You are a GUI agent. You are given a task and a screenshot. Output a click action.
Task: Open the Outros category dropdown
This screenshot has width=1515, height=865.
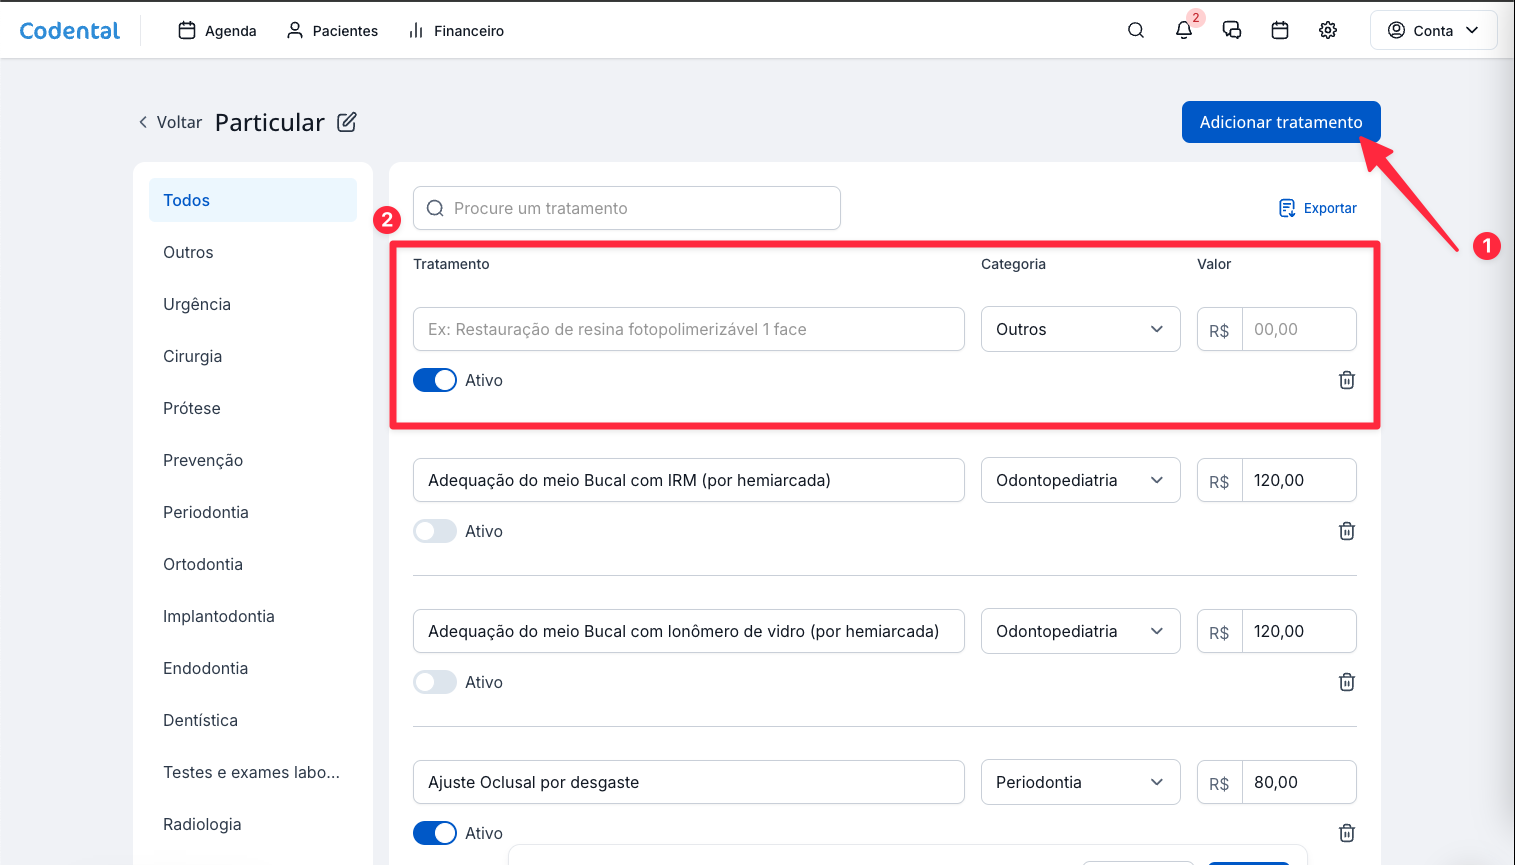[1080, 329]
